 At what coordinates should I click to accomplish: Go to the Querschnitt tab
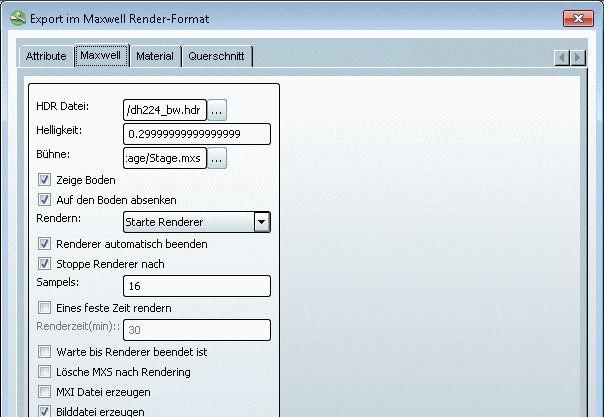[216, 56]
